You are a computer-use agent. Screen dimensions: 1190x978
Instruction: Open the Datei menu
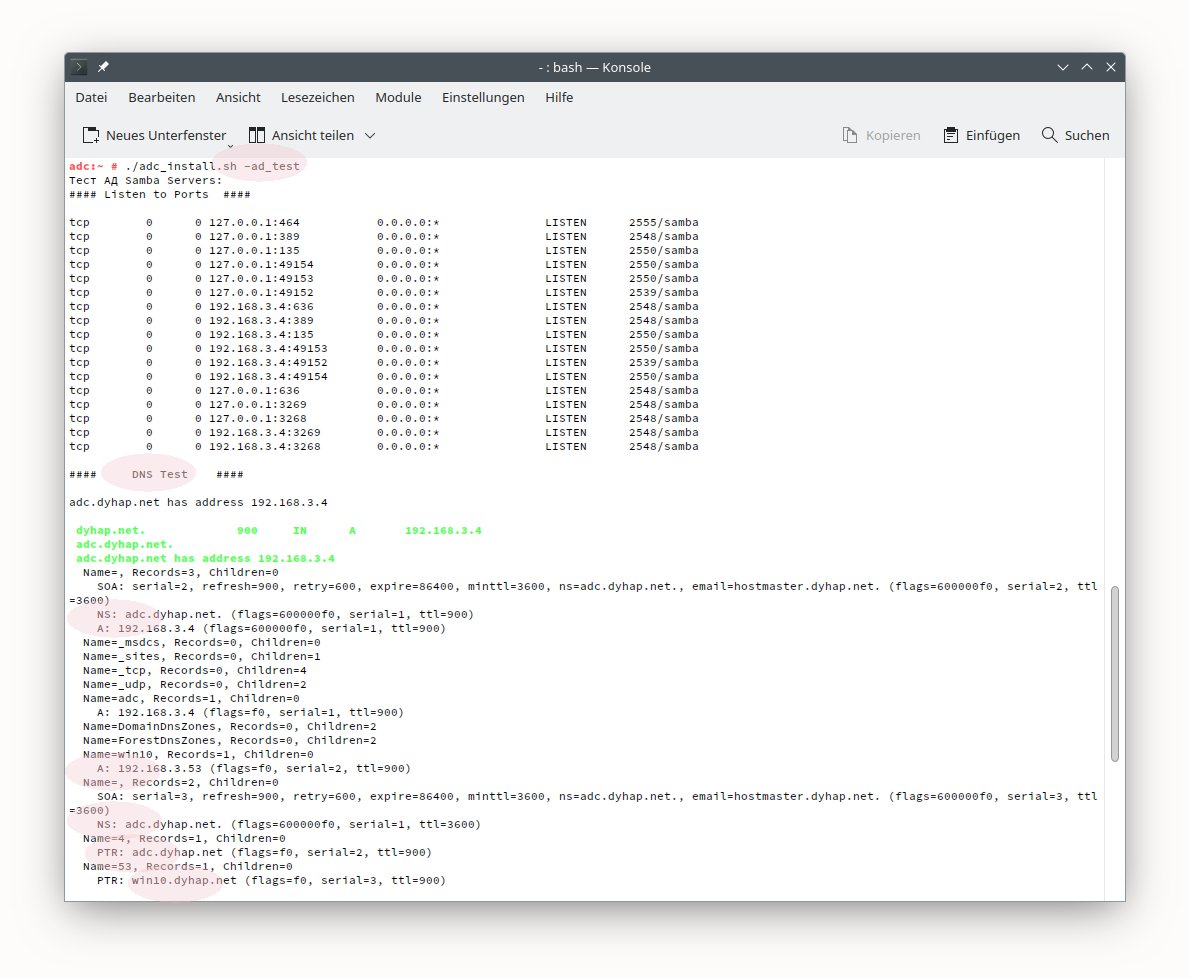91,97
